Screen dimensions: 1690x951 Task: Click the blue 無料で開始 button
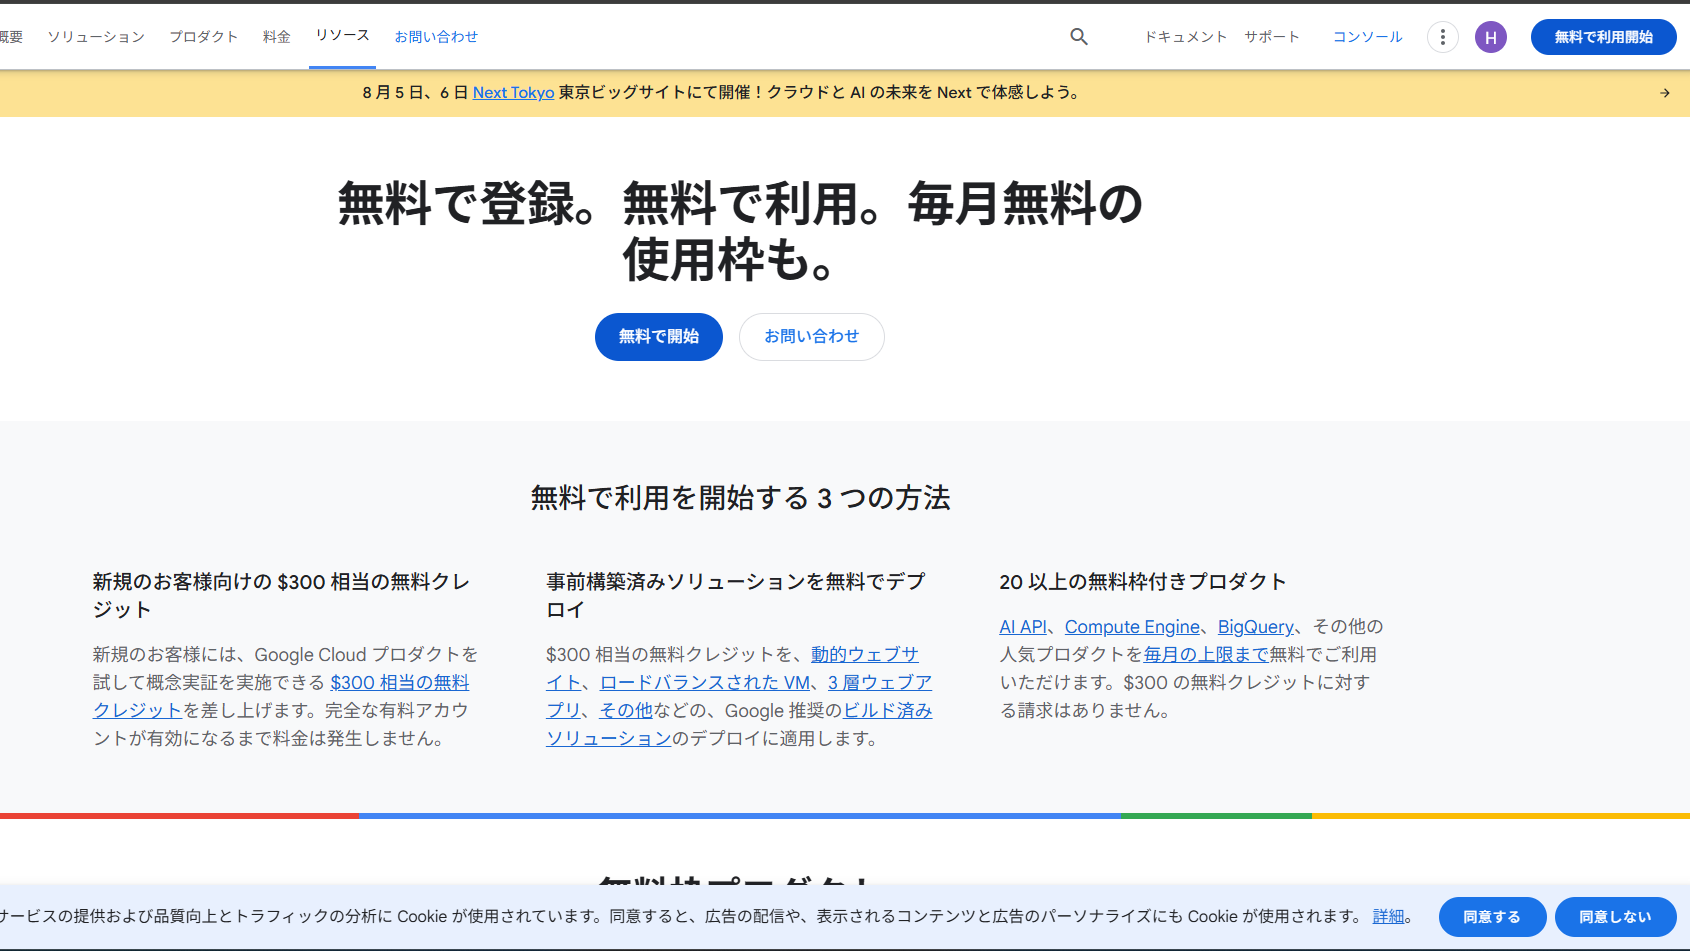tap(658, 337)
